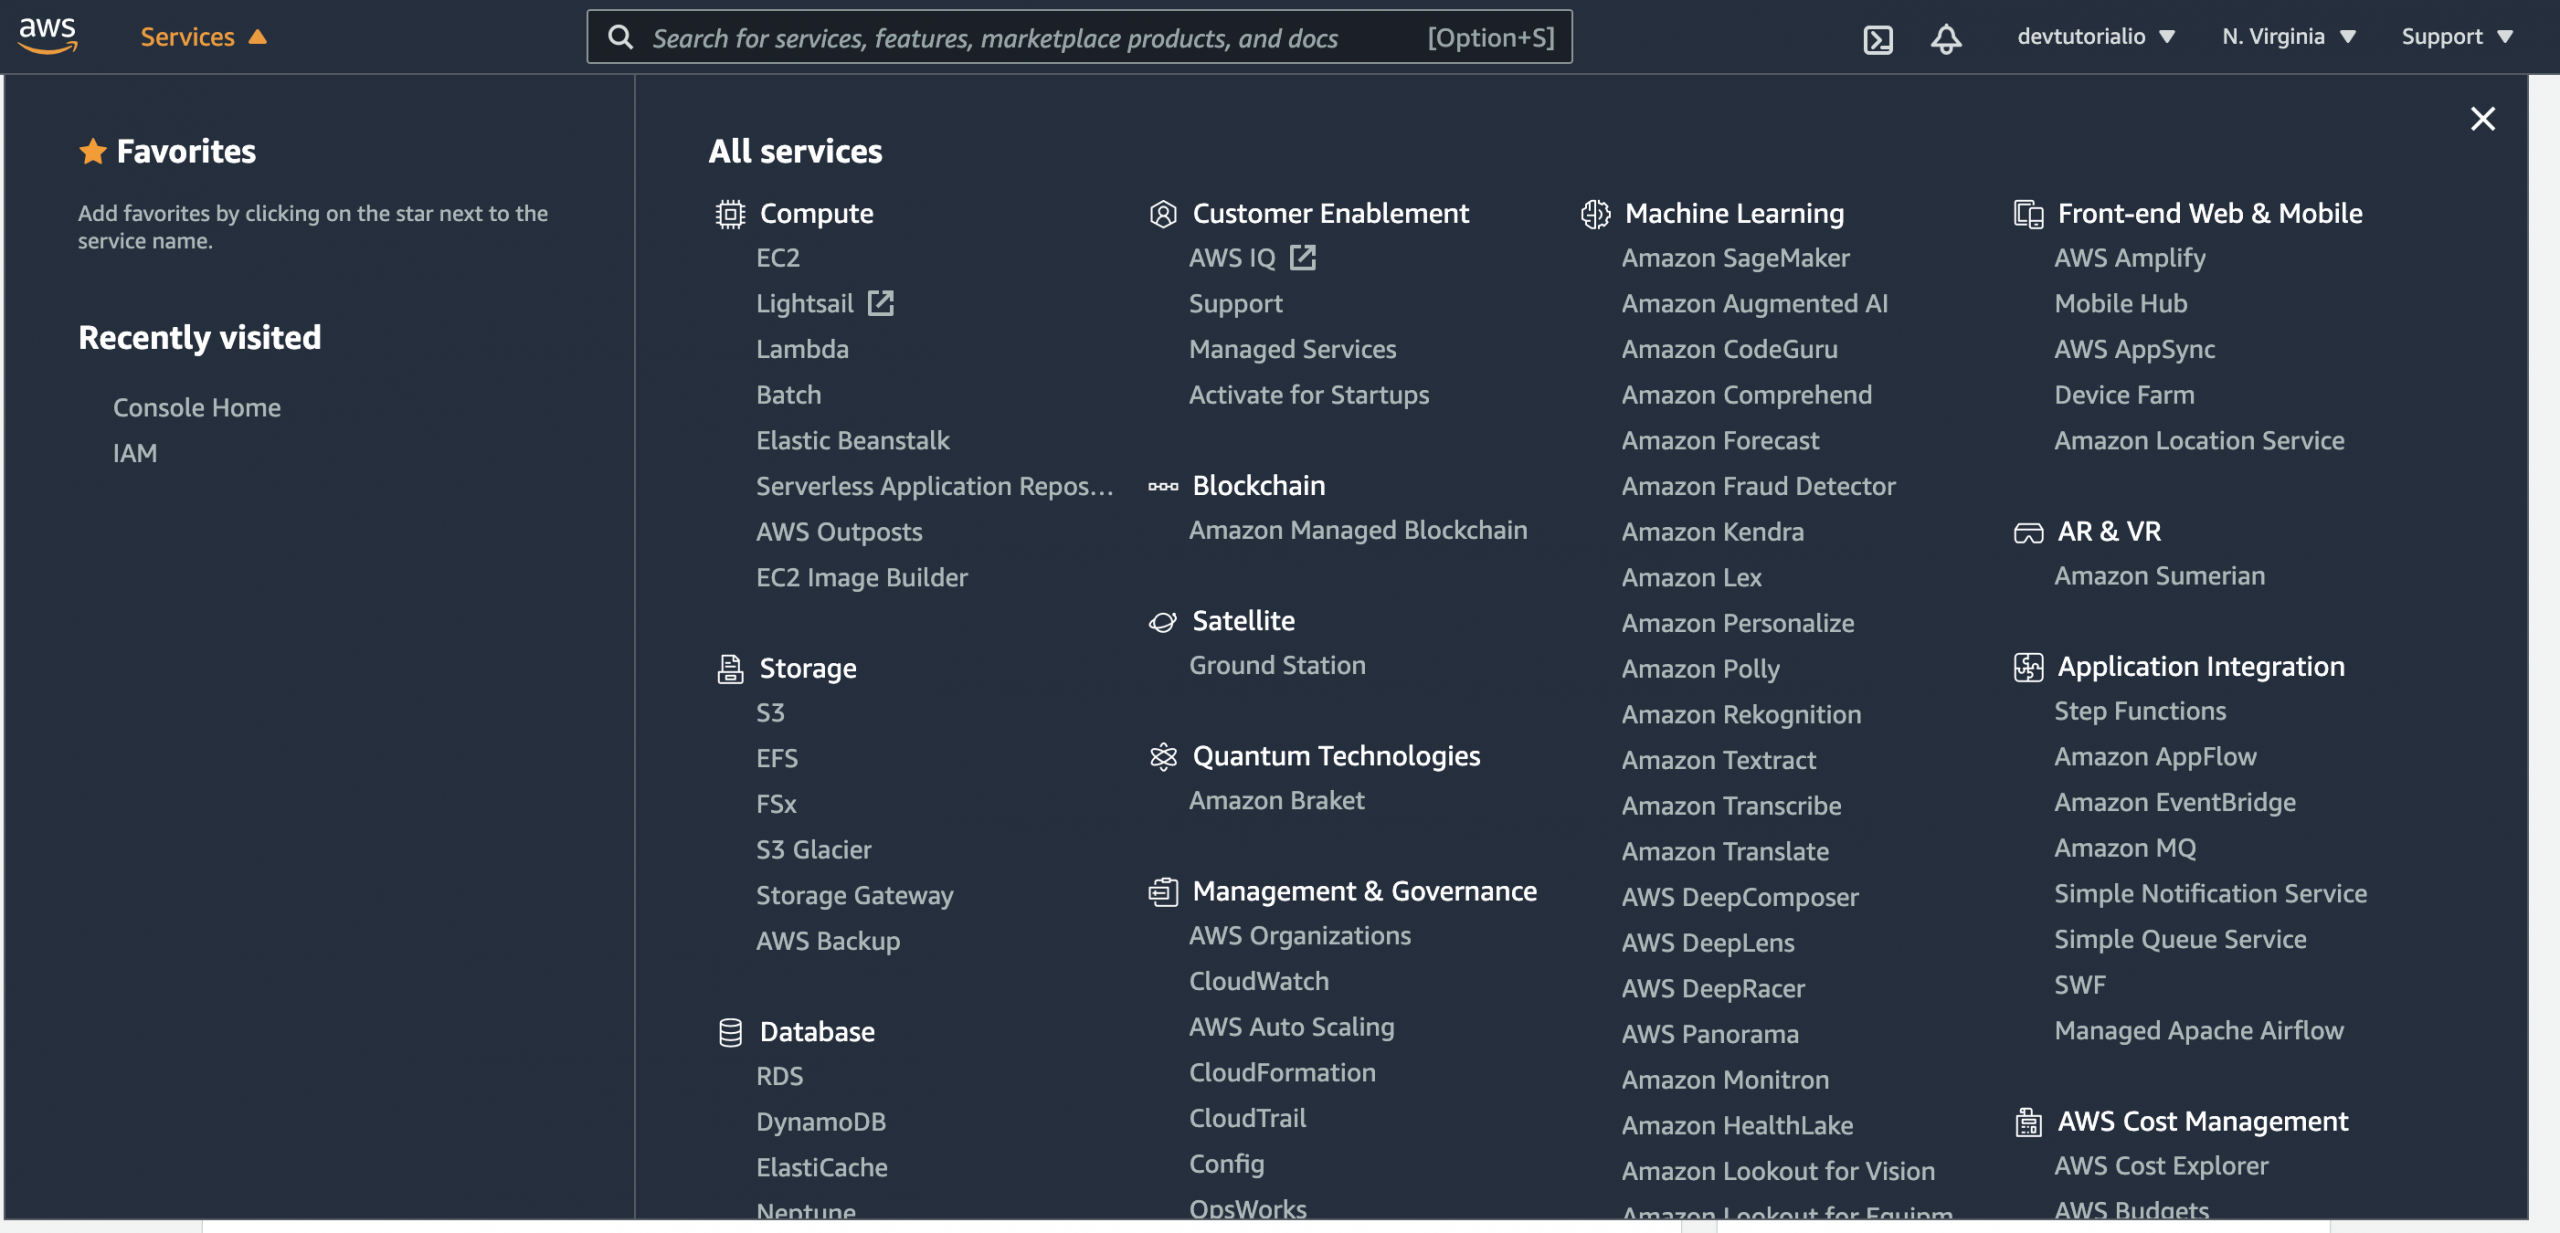Open Step Functions

(2140, 712)
